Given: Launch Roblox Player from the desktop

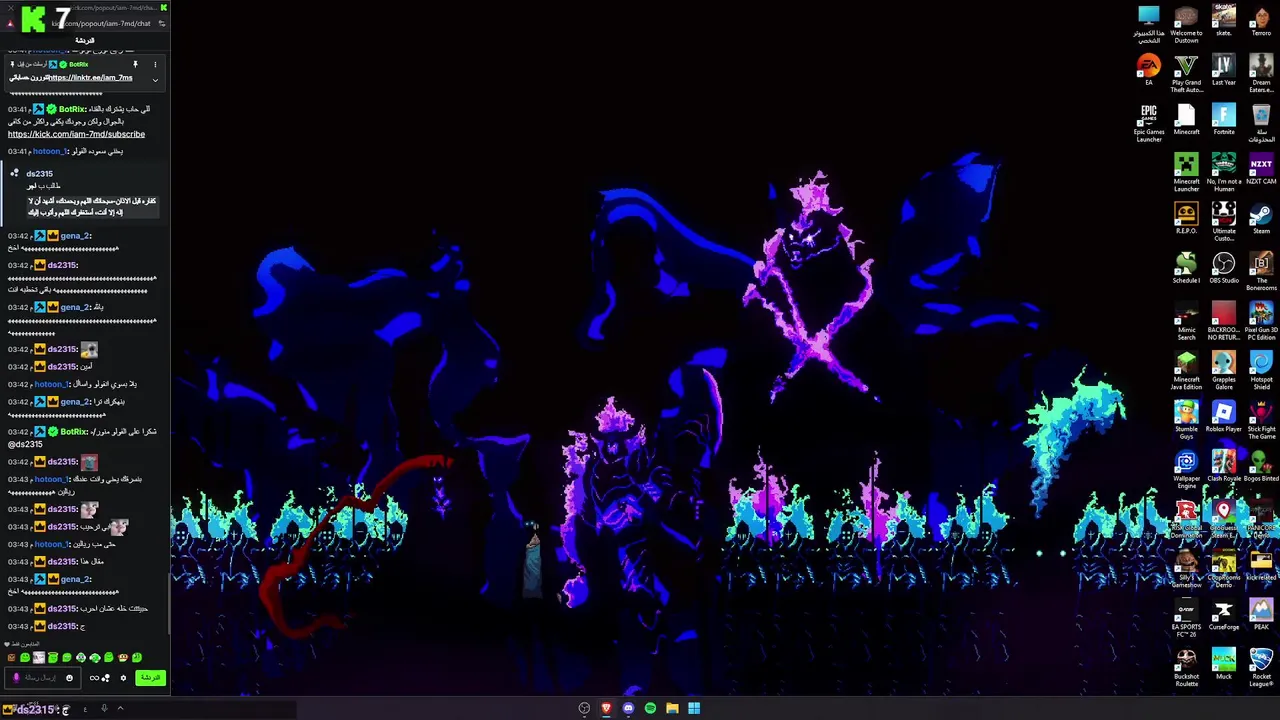Looking at the screenshot, I should coord(1223,417).
